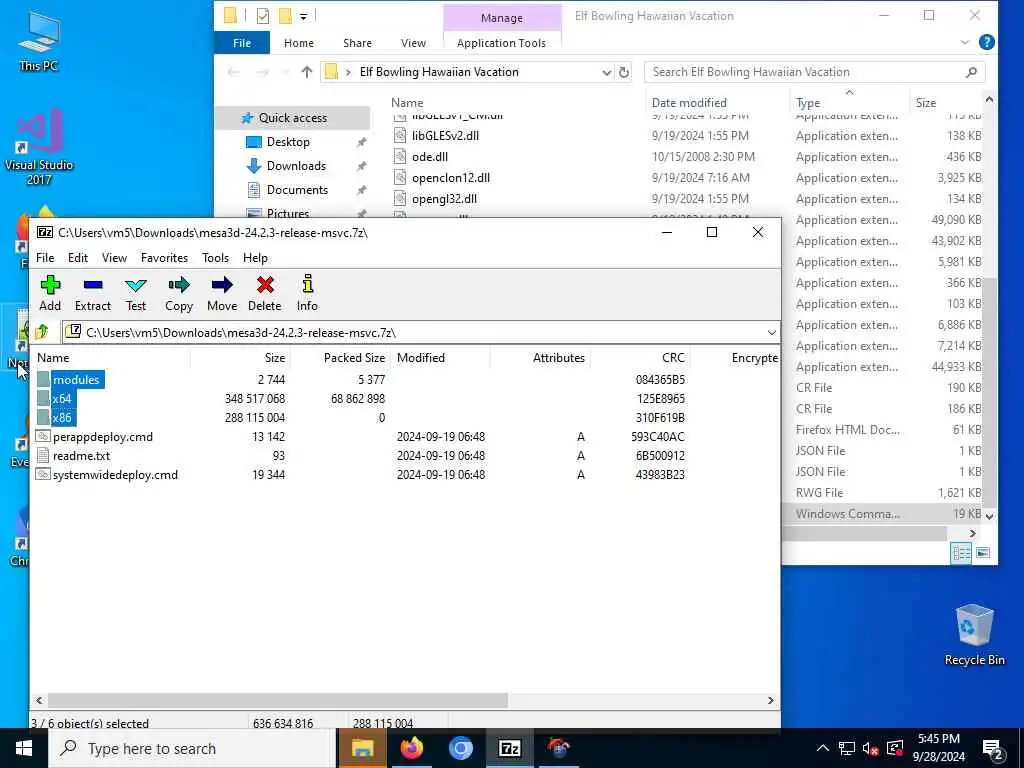Viewport: 1024px width, 768px height.
Task: Open the This PC desktop icon
Action: (x=39, y=40)
